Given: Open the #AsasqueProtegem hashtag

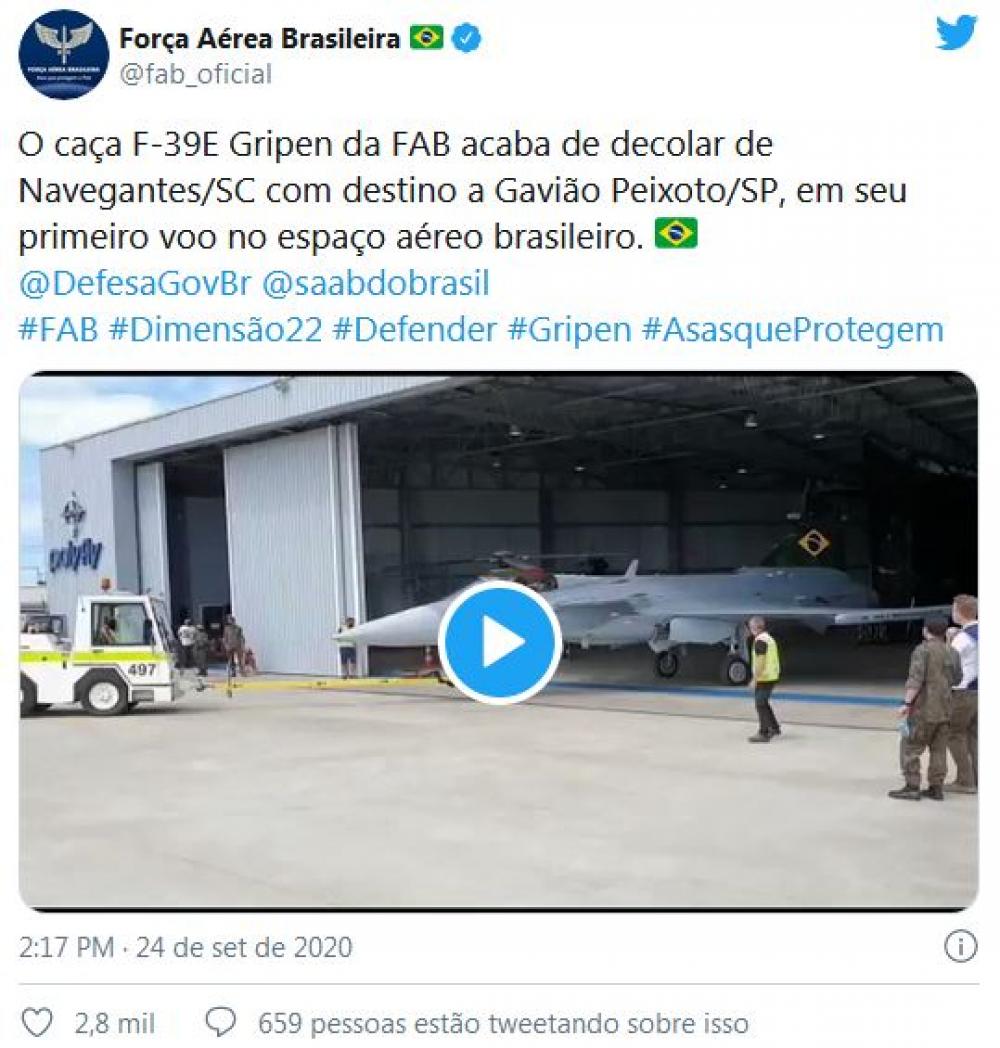Looking at the screenshot, I should point(793,330).
